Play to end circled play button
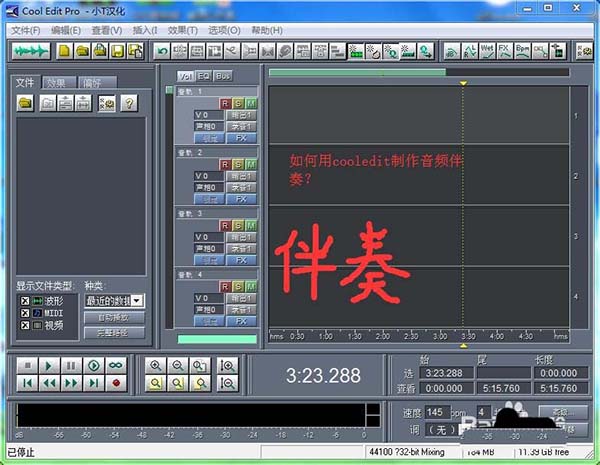The width and height of the screenshot is (600, 465). click(94, 365)
